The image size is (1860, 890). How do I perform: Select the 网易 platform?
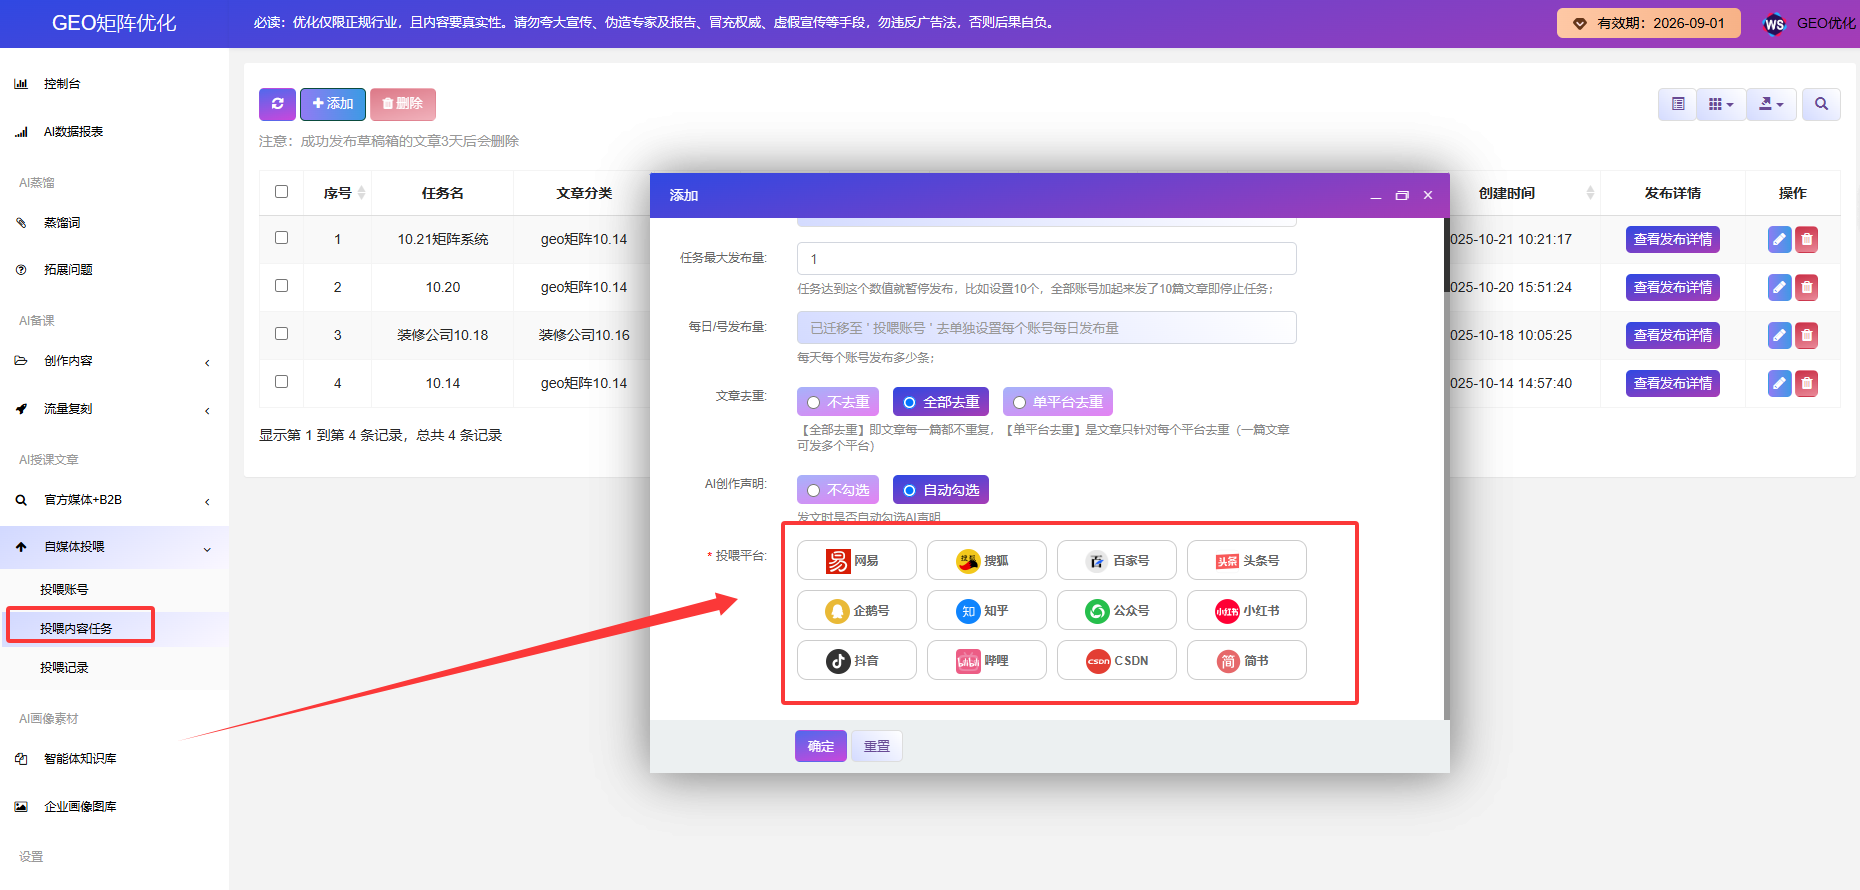(857, 561)
